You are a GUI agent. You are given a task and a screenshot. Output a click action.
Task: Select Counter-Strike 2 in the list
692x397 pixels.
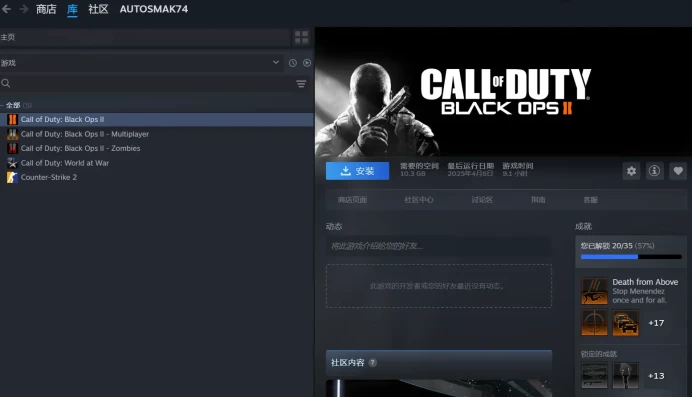(x=157, y=177)
